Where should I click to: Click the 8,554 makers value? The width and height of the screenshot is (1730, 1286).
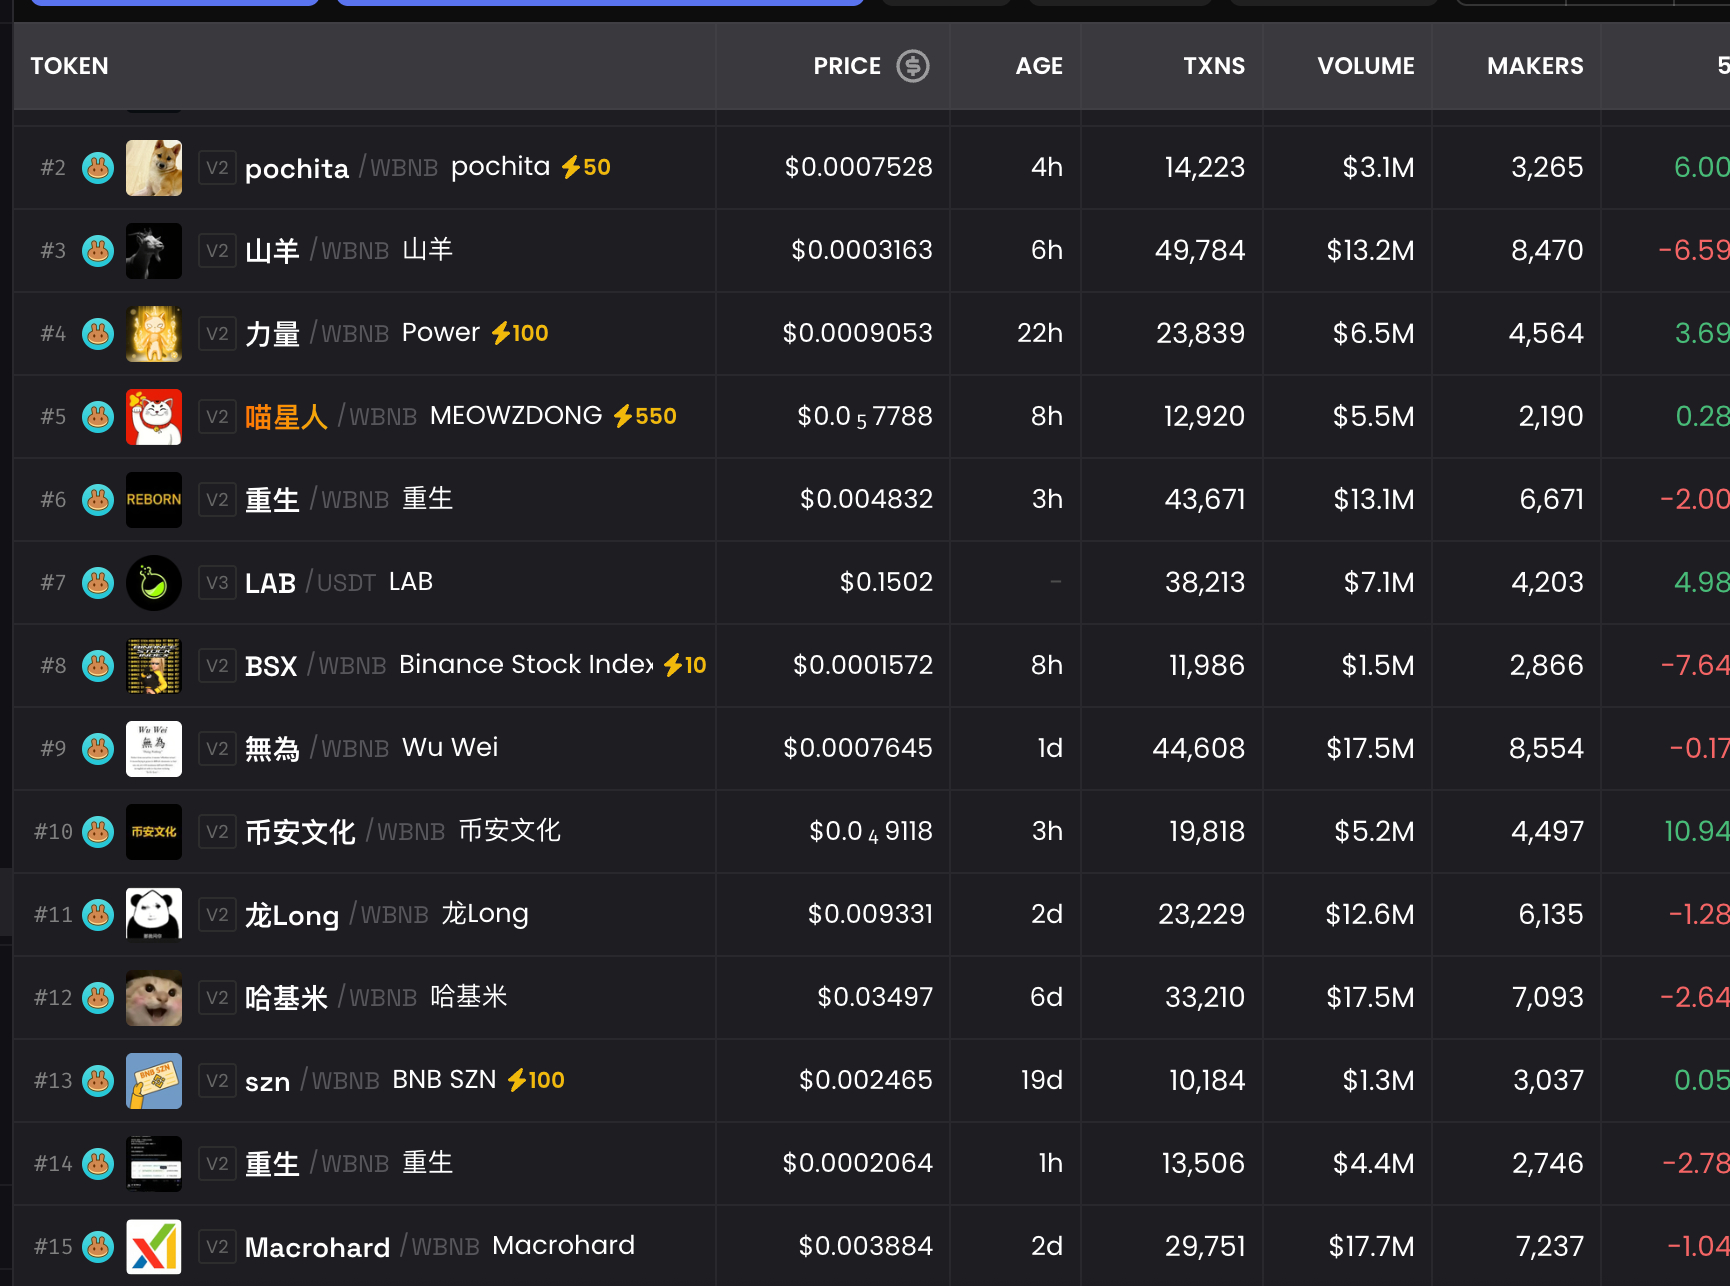click(1546, 748)
